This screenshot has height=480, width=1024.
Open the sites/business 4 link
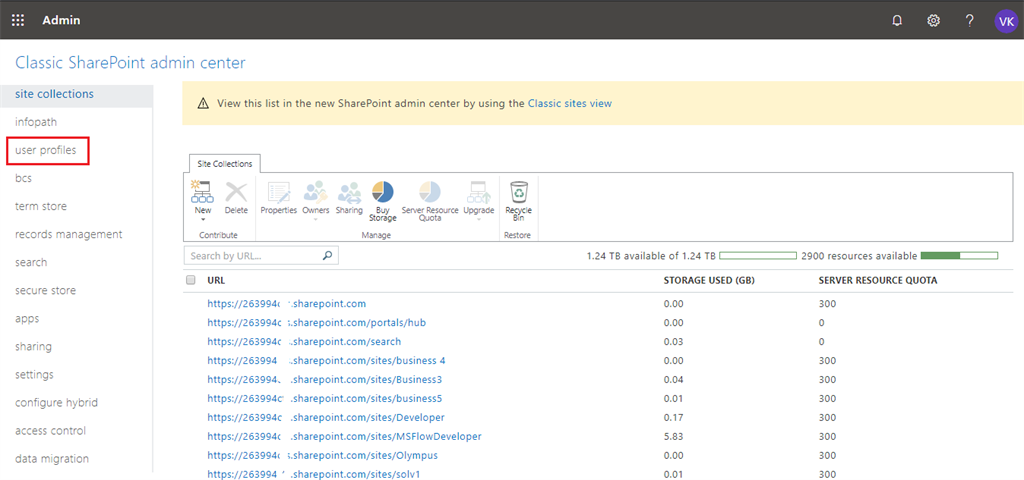[327, 360]
